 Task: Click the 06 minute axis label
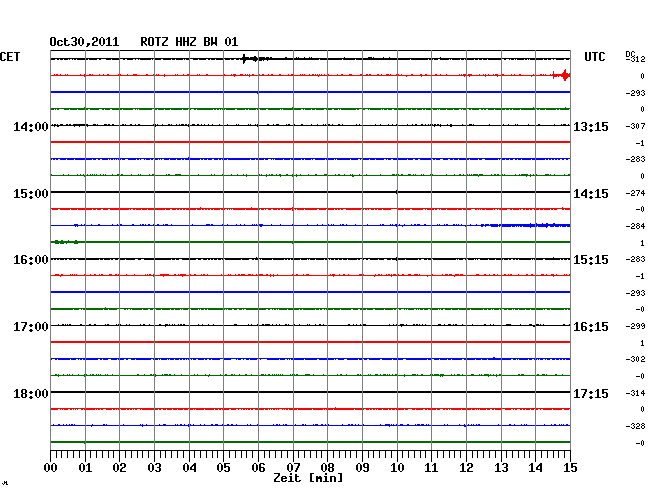point(258,468)
